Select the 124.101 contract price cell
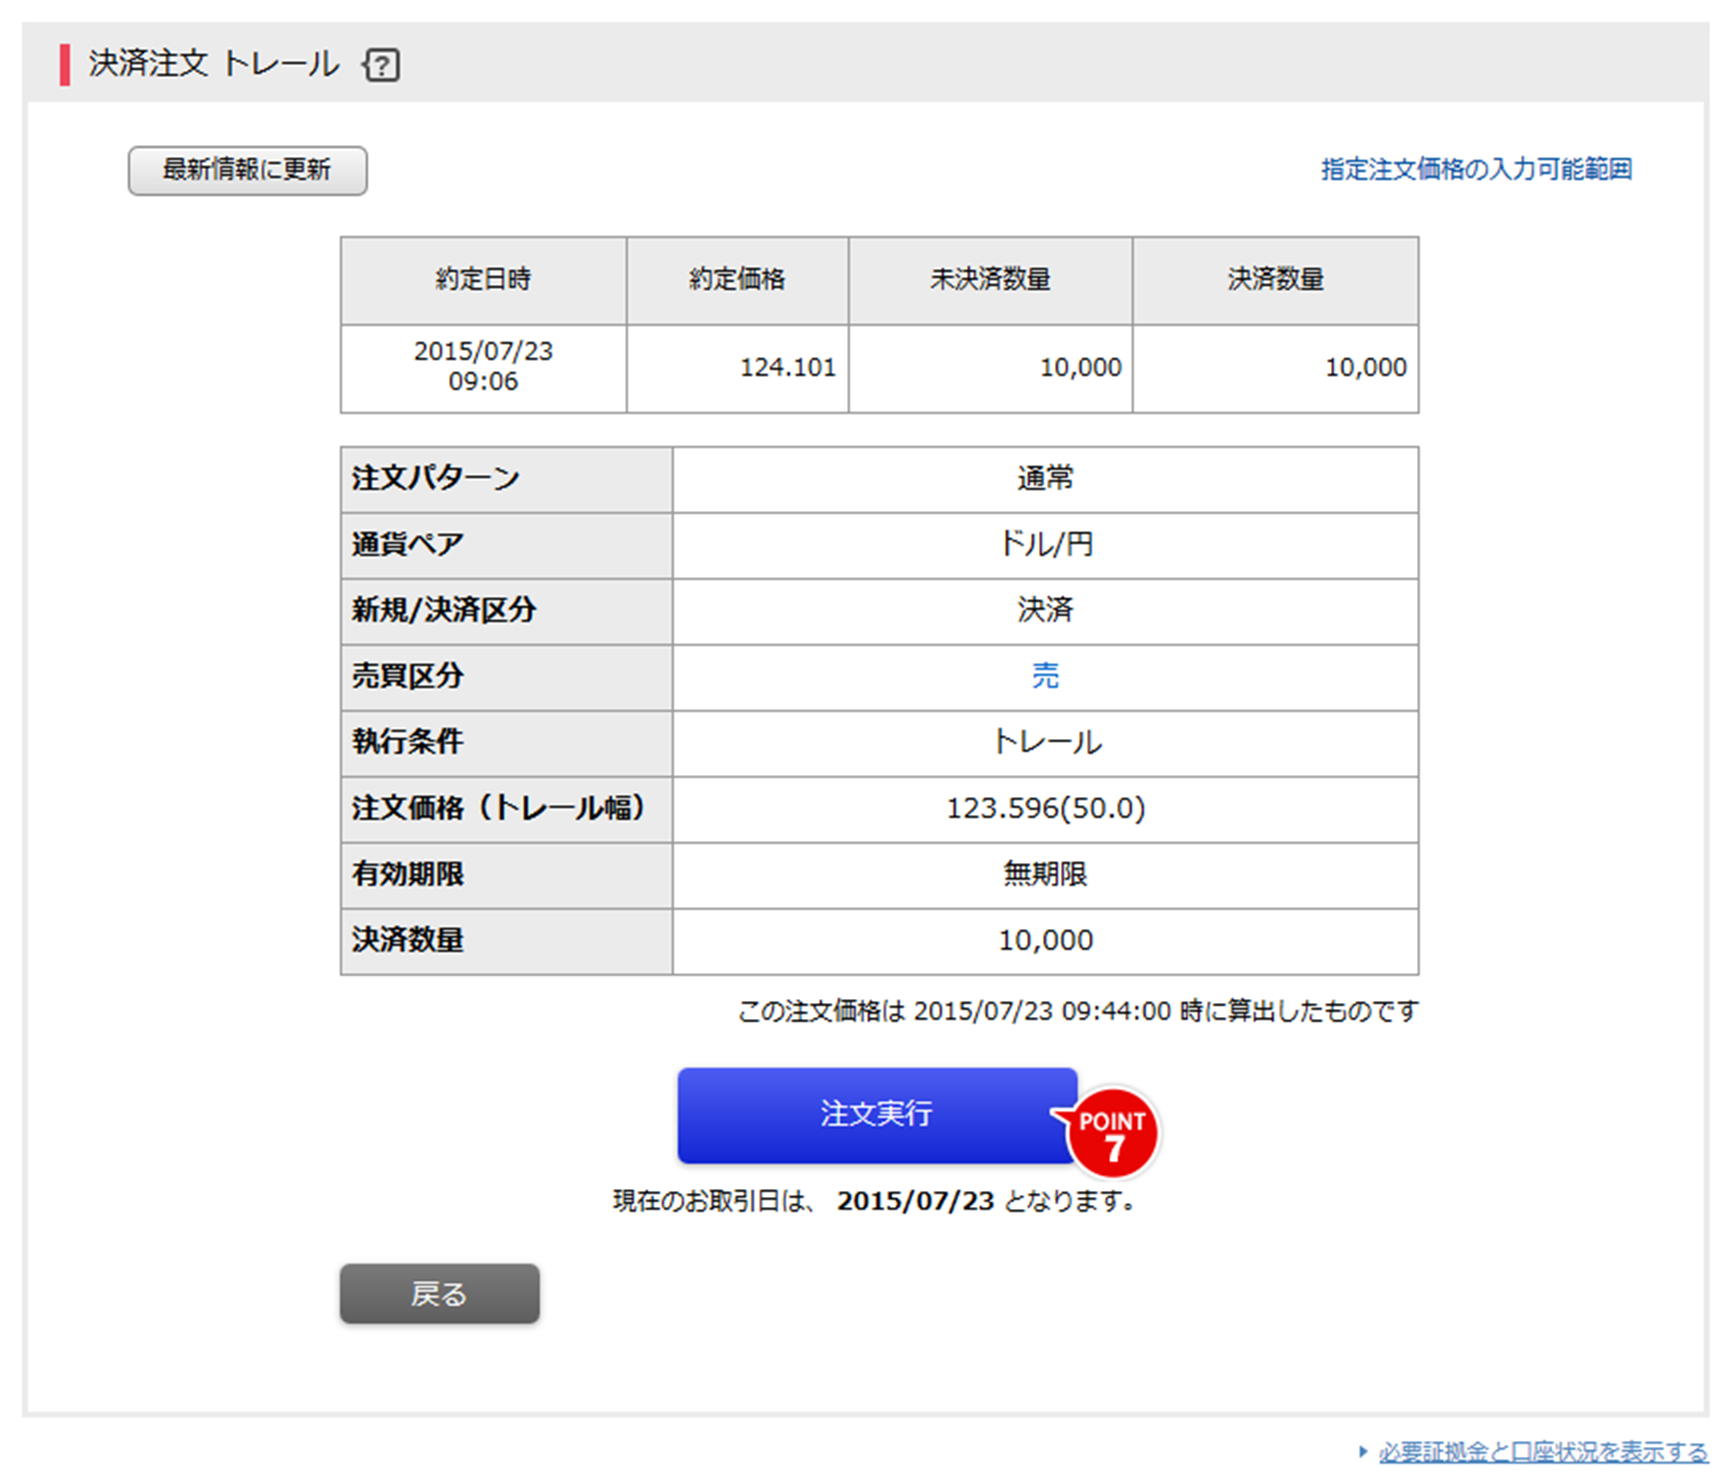 [787, 368]
